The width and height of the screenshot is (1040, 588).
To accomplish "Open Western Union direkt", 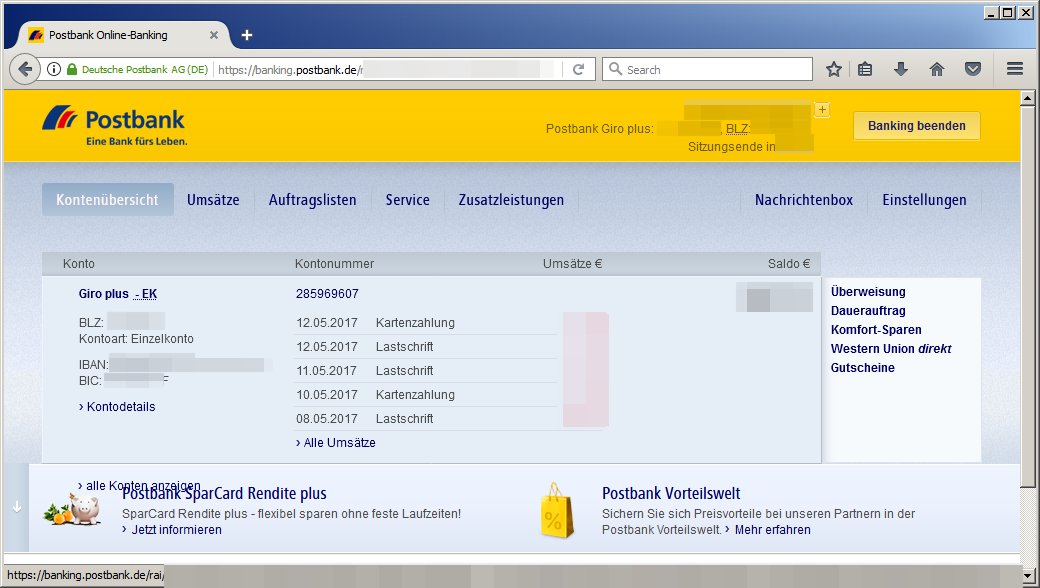I will pos(891,349).
